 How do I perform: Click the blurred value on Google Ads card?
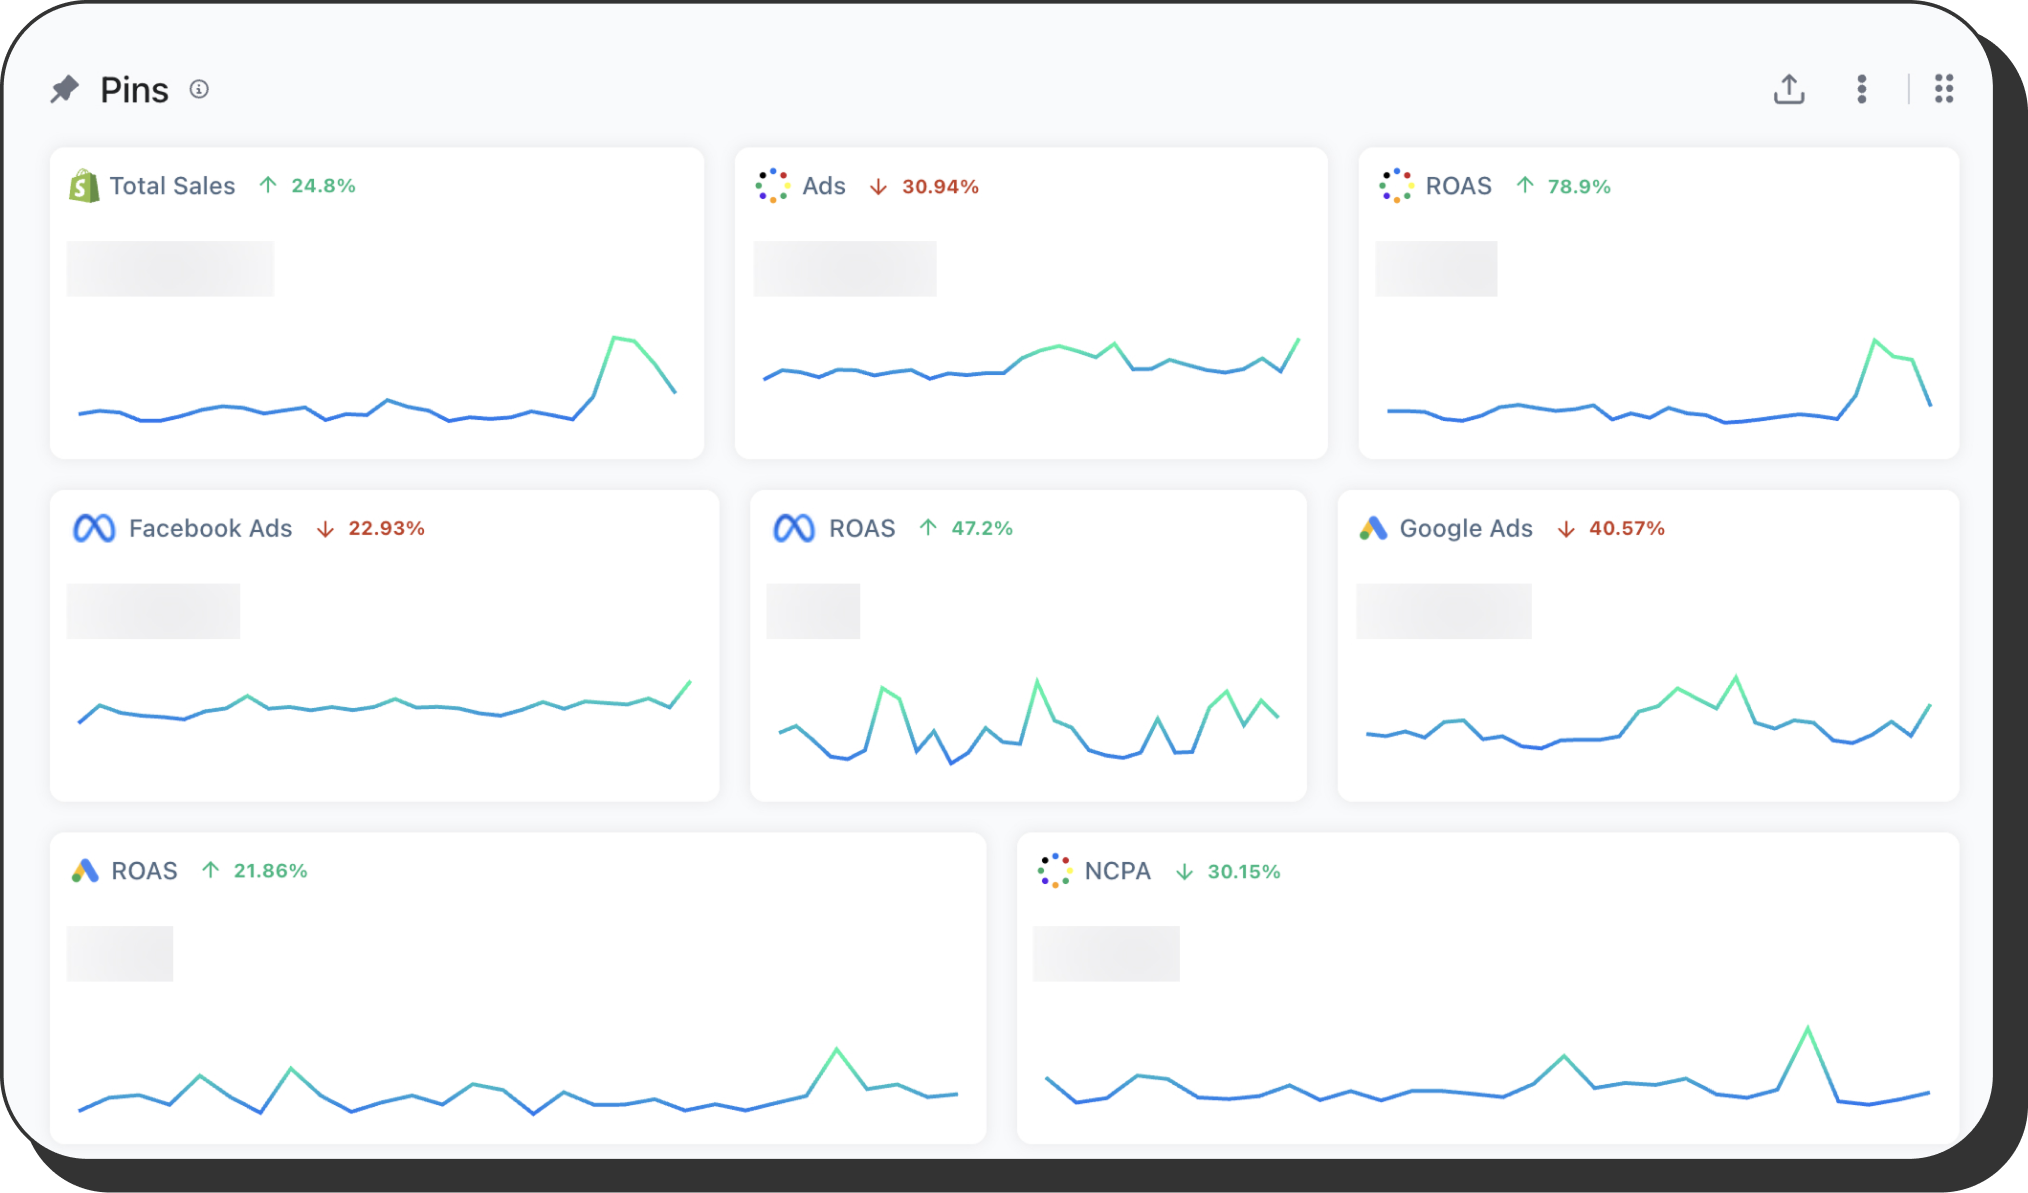click(x=1443, y=611)
